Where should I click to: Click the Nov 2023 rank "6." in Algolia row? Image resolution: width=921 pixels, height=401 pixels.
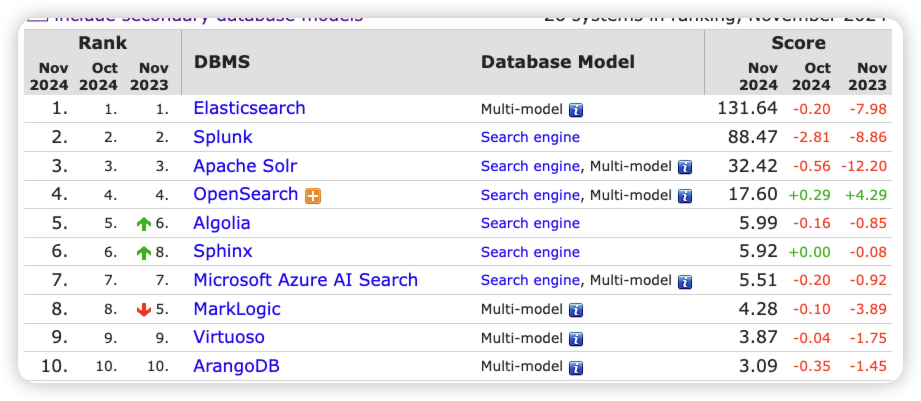coord(162,224)
